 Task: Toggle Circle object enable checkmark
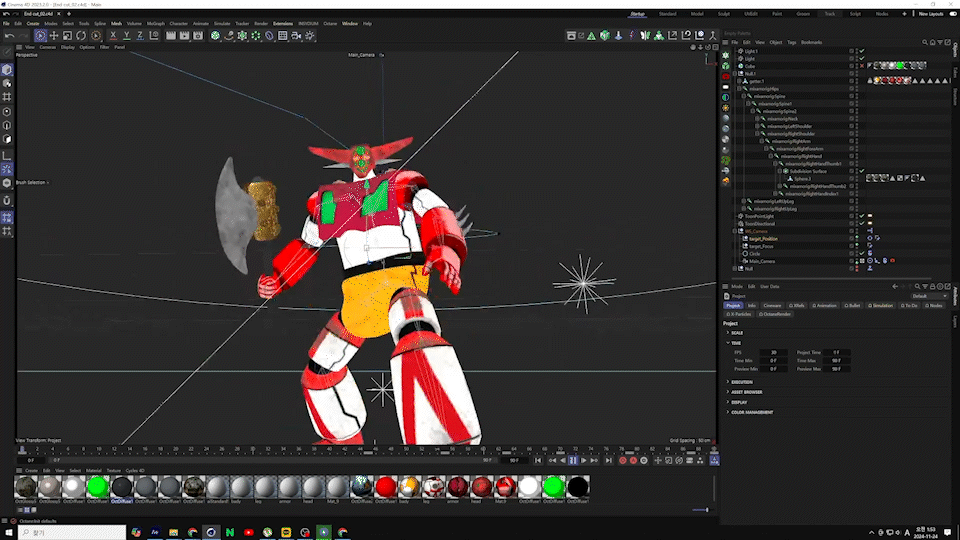[862, 253]
